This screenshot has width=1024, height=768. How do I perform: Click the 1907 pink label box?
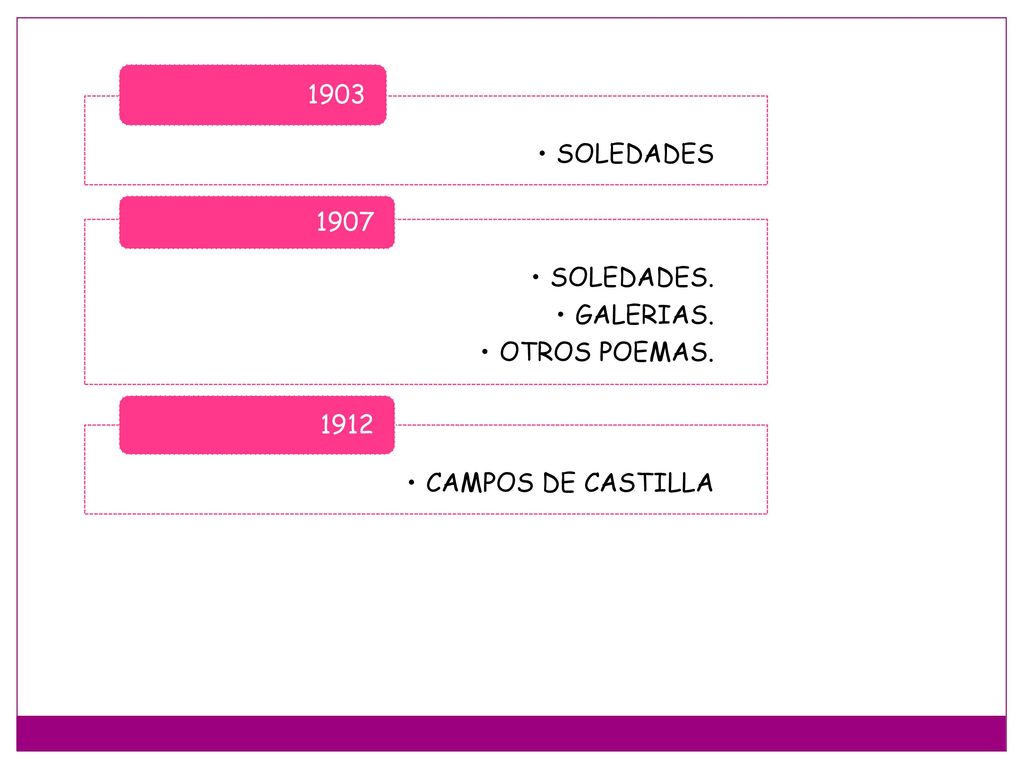coord(257,222)
